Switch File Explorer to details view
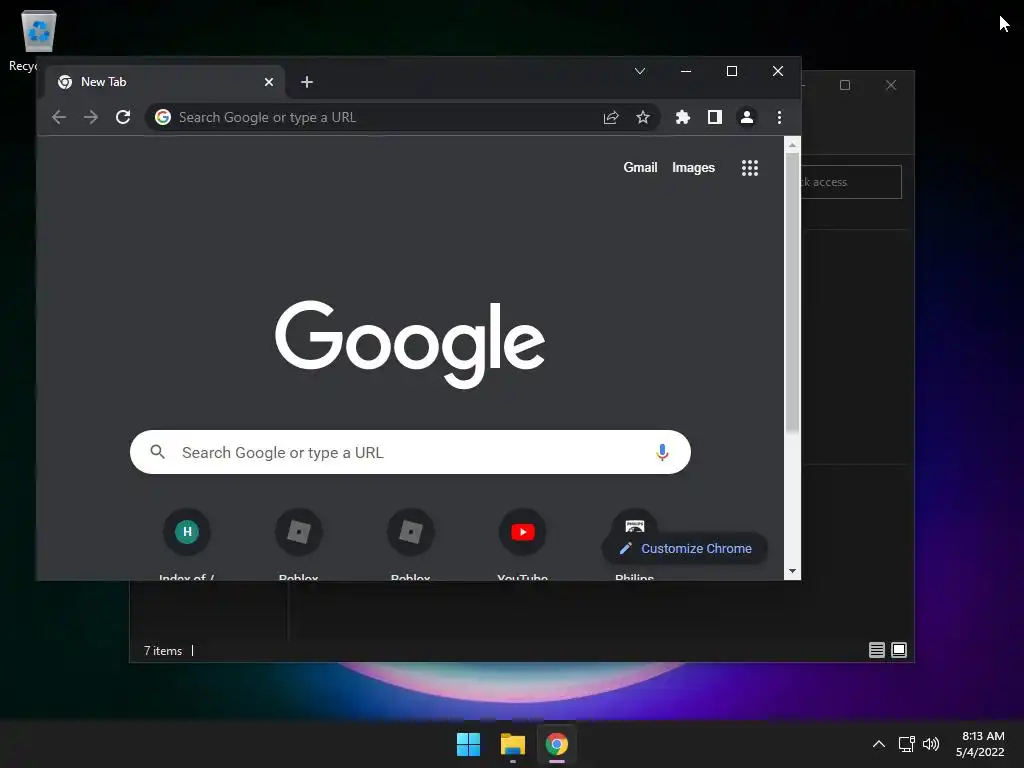This screenshot has height=768, width=1024. 876,650
